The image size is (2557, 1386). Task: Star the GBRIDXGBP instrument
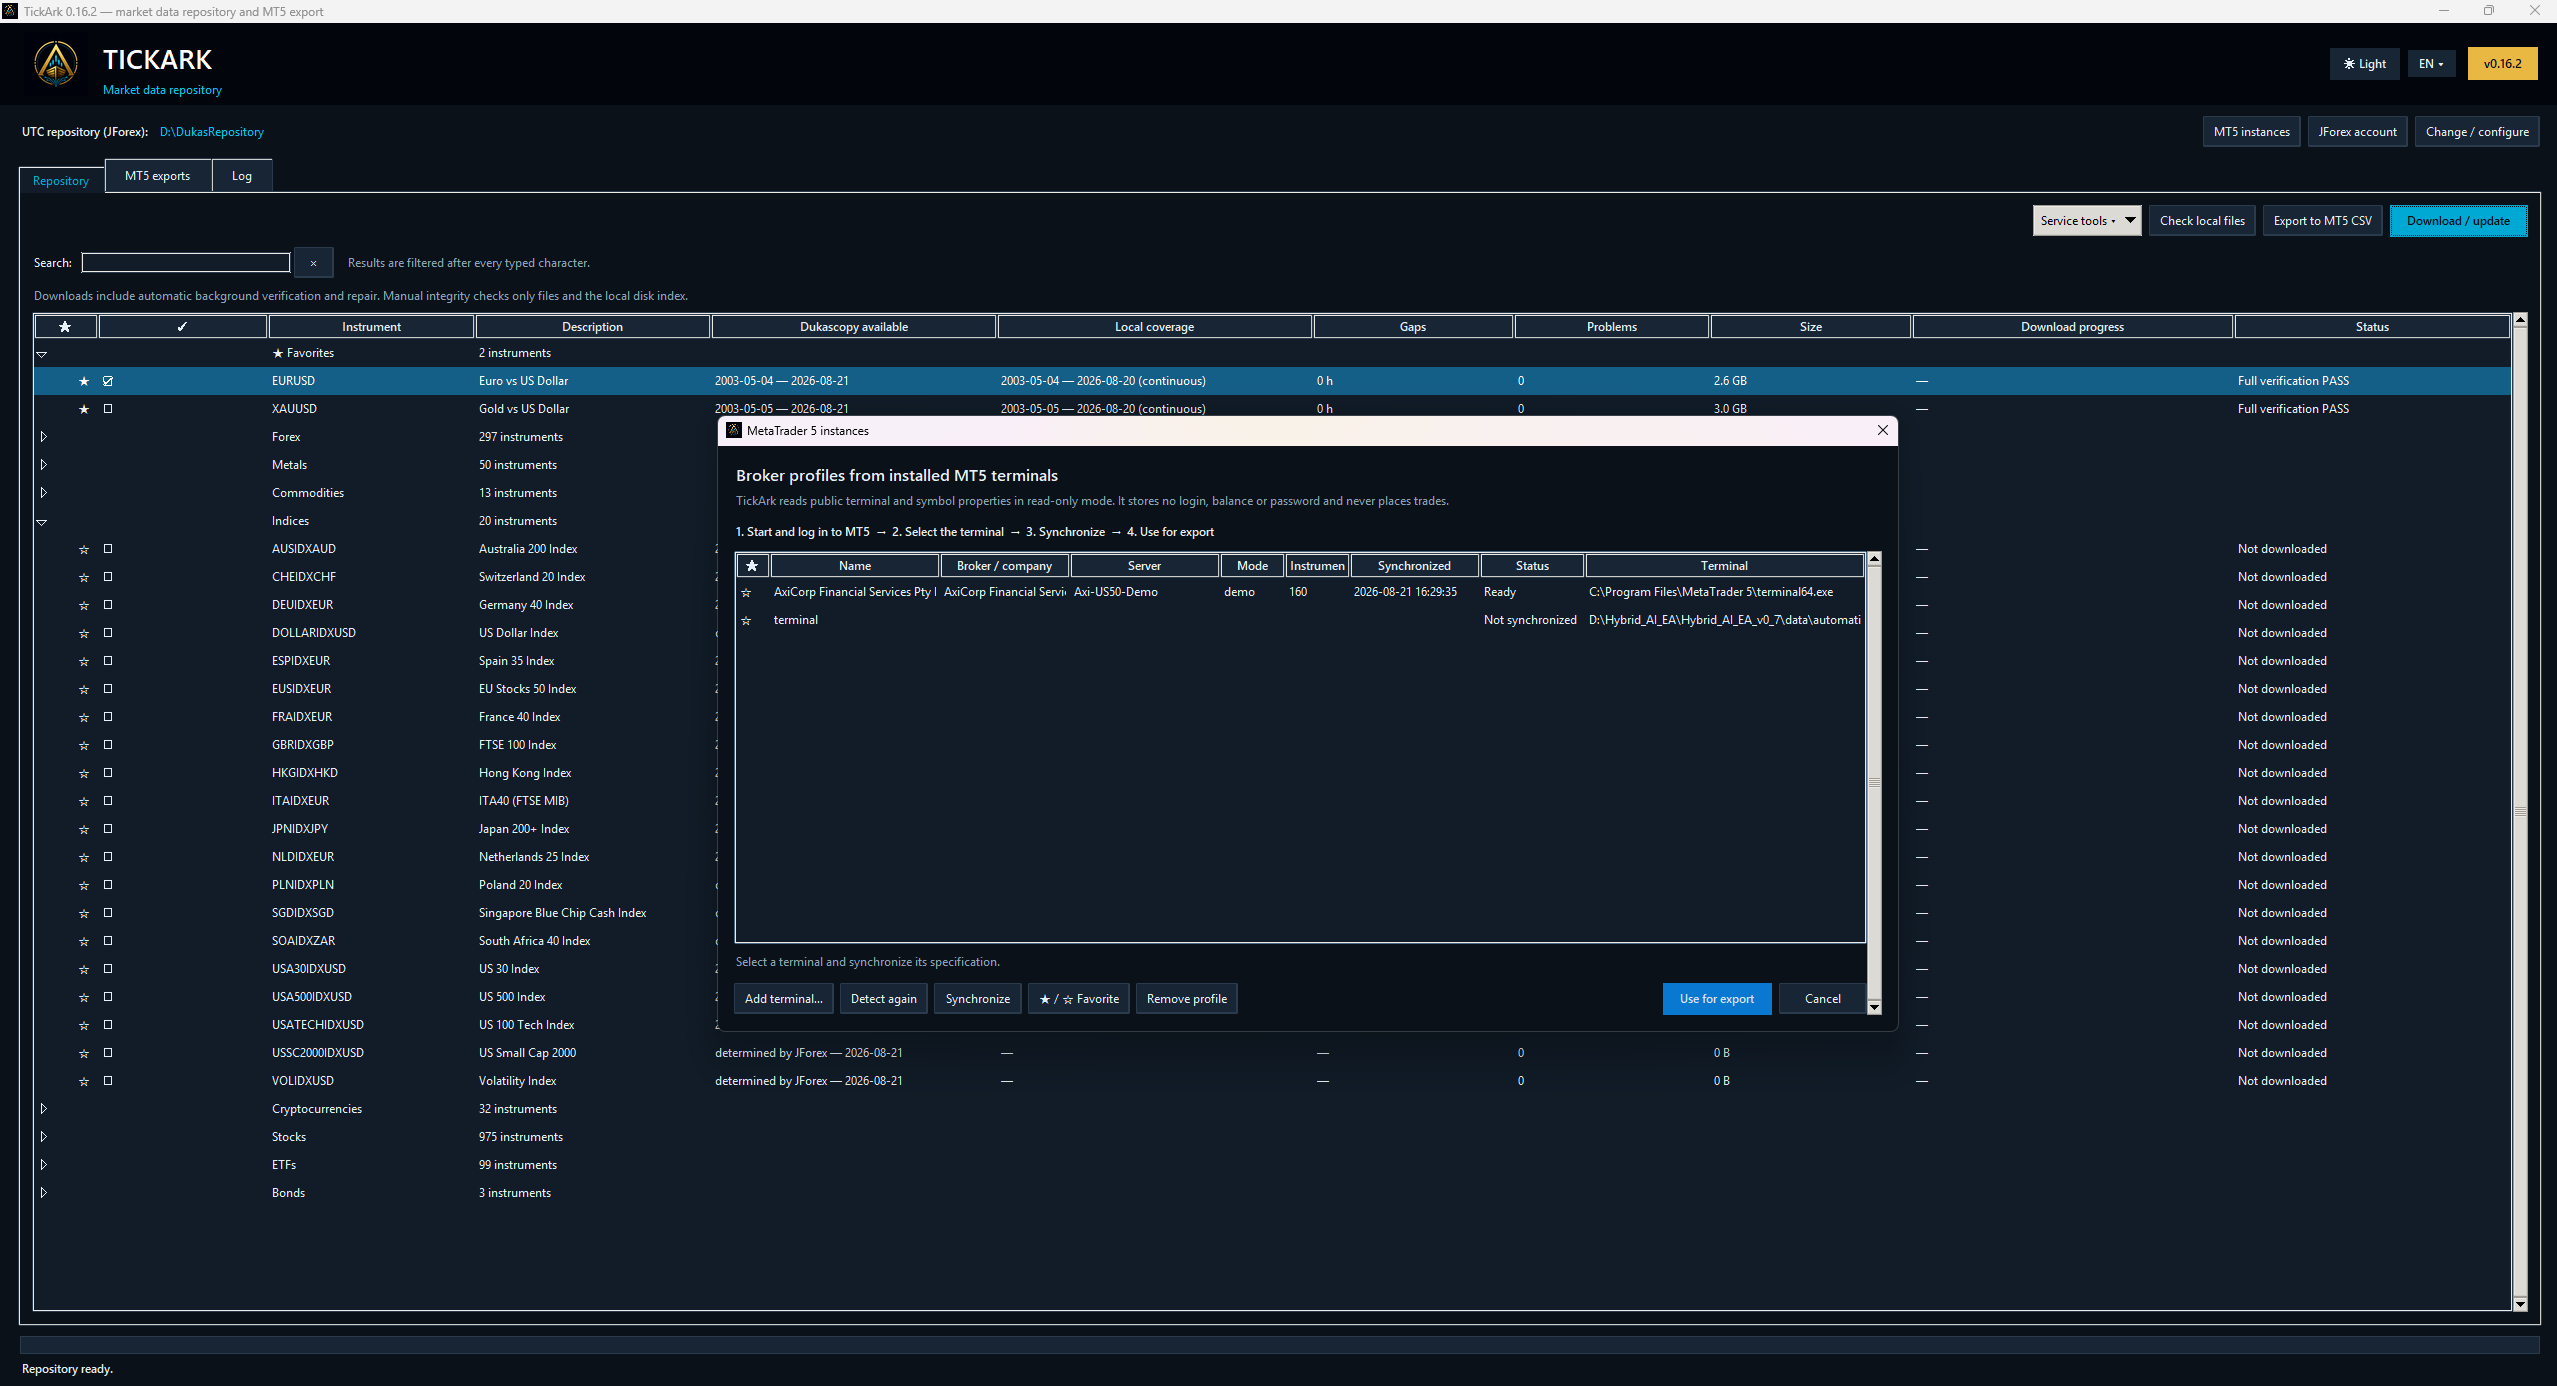[84, 745]
